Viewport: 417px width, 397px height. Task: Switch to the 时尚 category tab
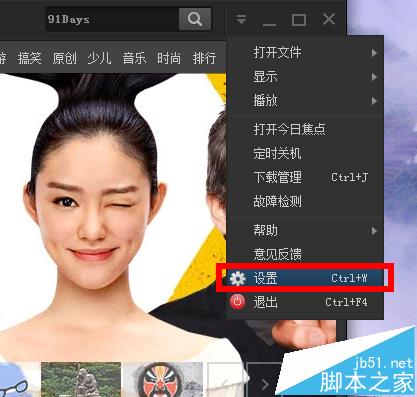pos(169,58)
